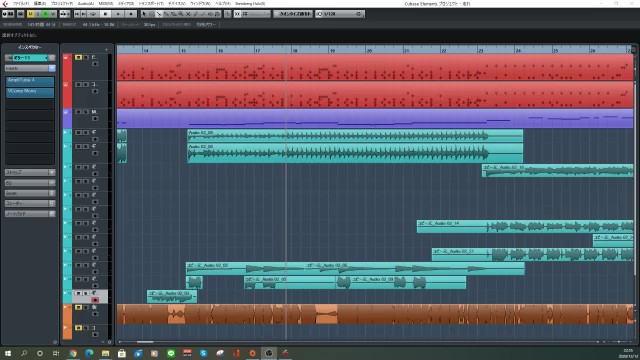Click the global W write automation button

[53, 14]
